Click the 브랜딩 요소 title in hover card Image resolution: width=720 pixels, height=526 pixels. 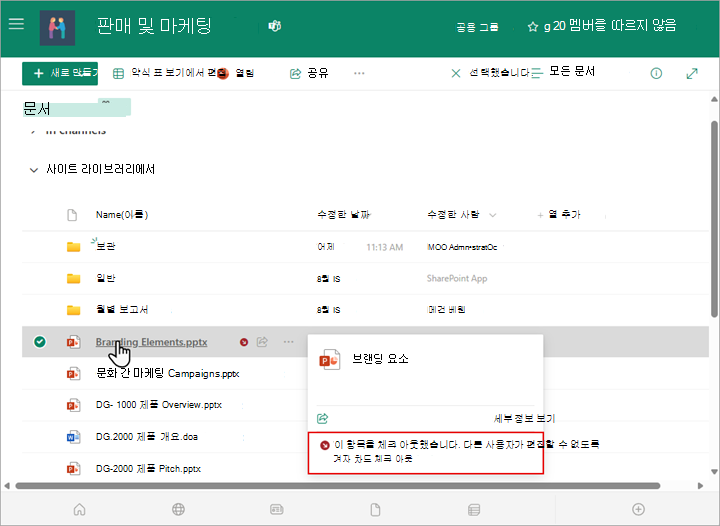380,358
